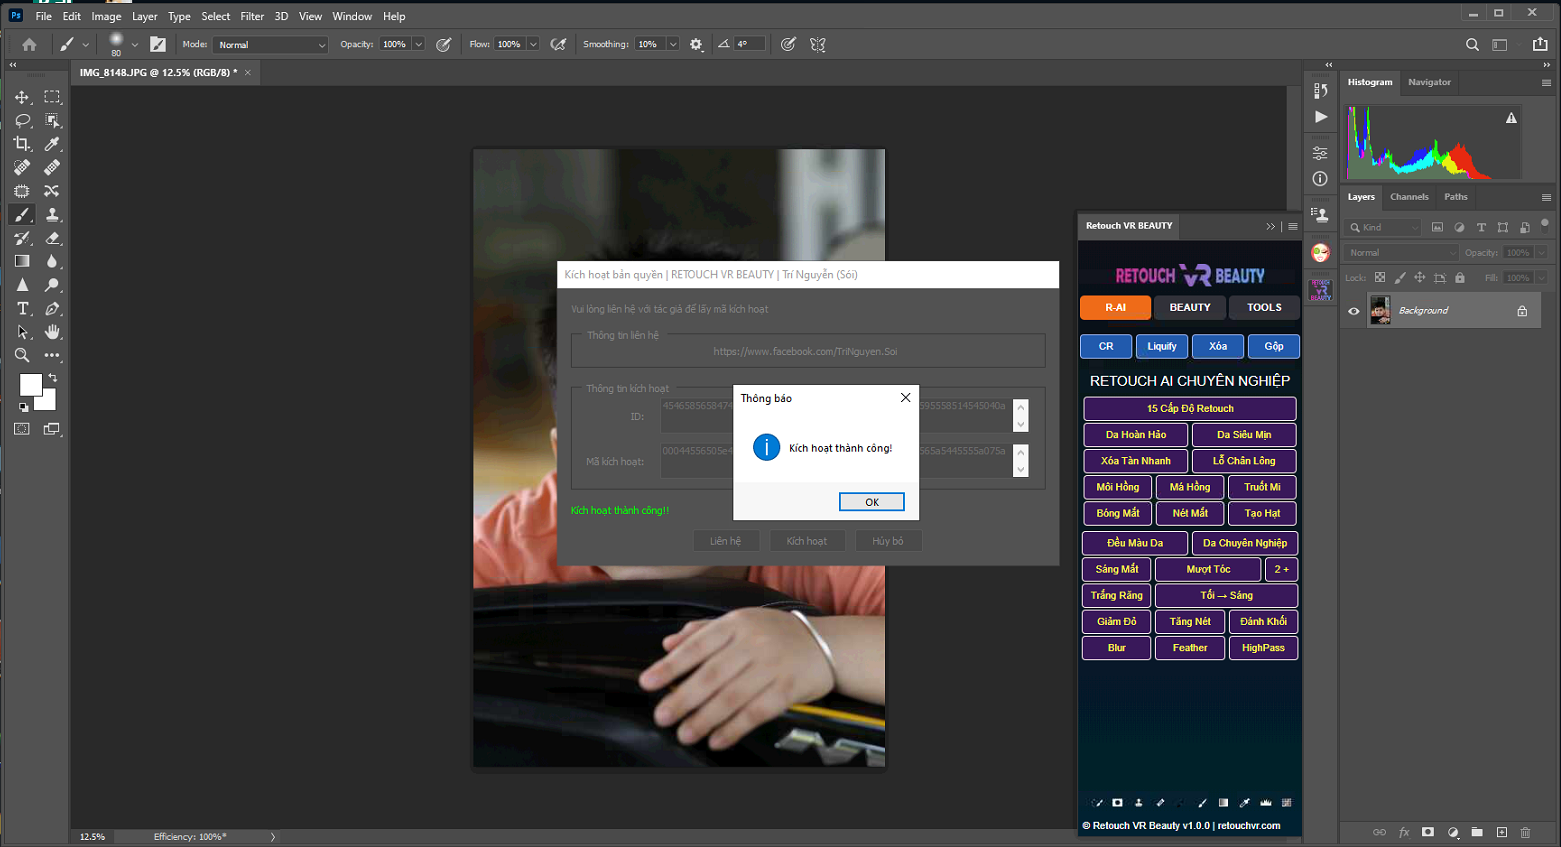This screenshot has width=1561, height=847.
Task: Toggle pressure for size button
Action: (x=788, y=44)
